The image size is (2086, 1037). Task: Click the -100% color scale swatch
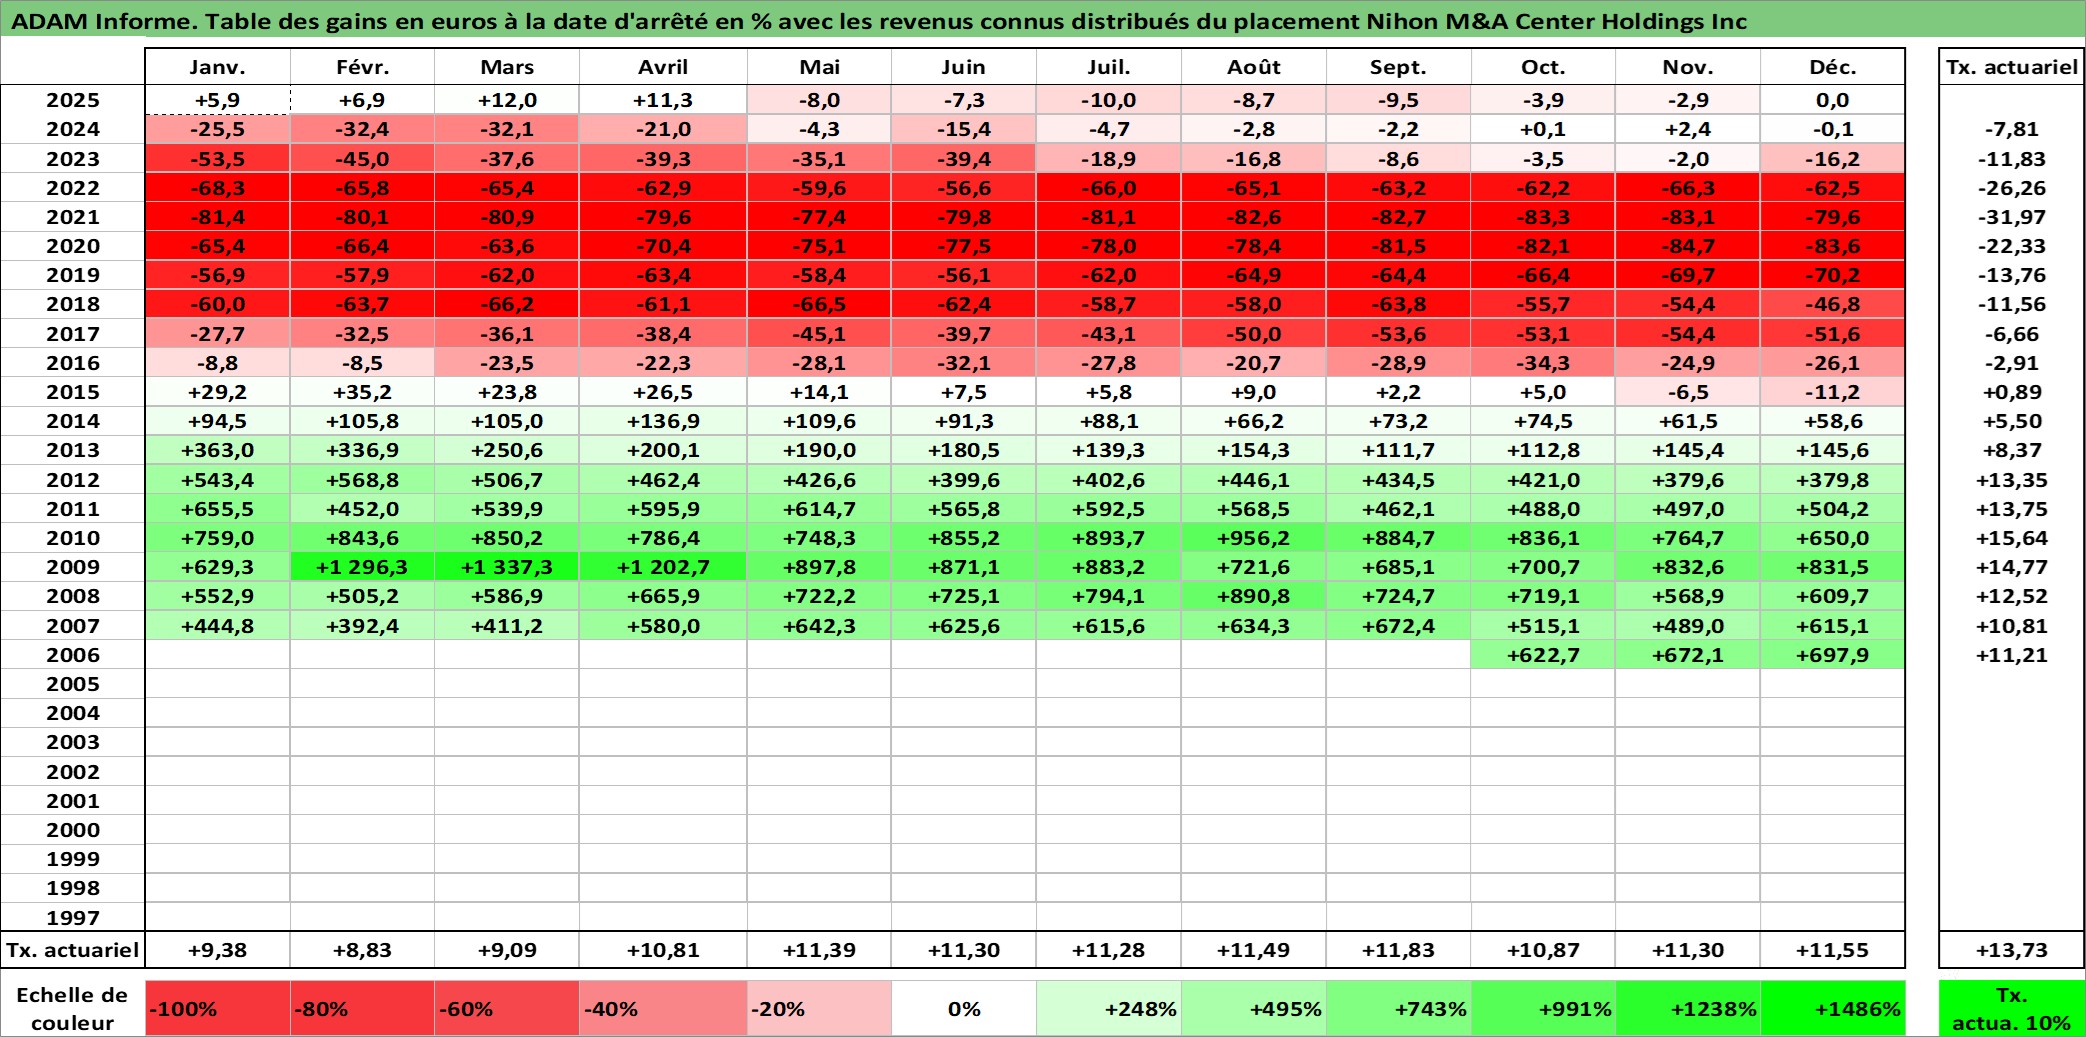217,1008
